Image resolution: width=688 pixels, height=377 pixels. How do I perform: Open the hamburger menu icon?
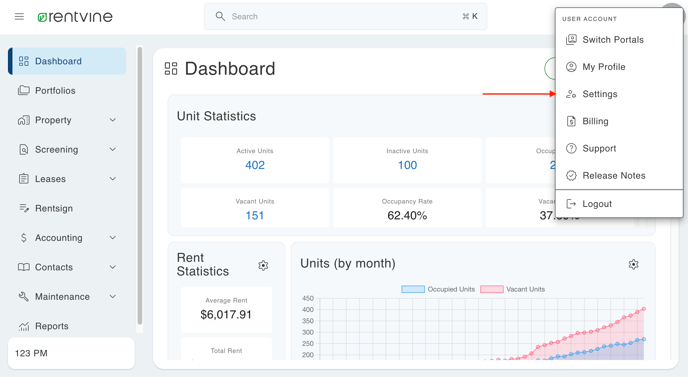tap(19, 17)
